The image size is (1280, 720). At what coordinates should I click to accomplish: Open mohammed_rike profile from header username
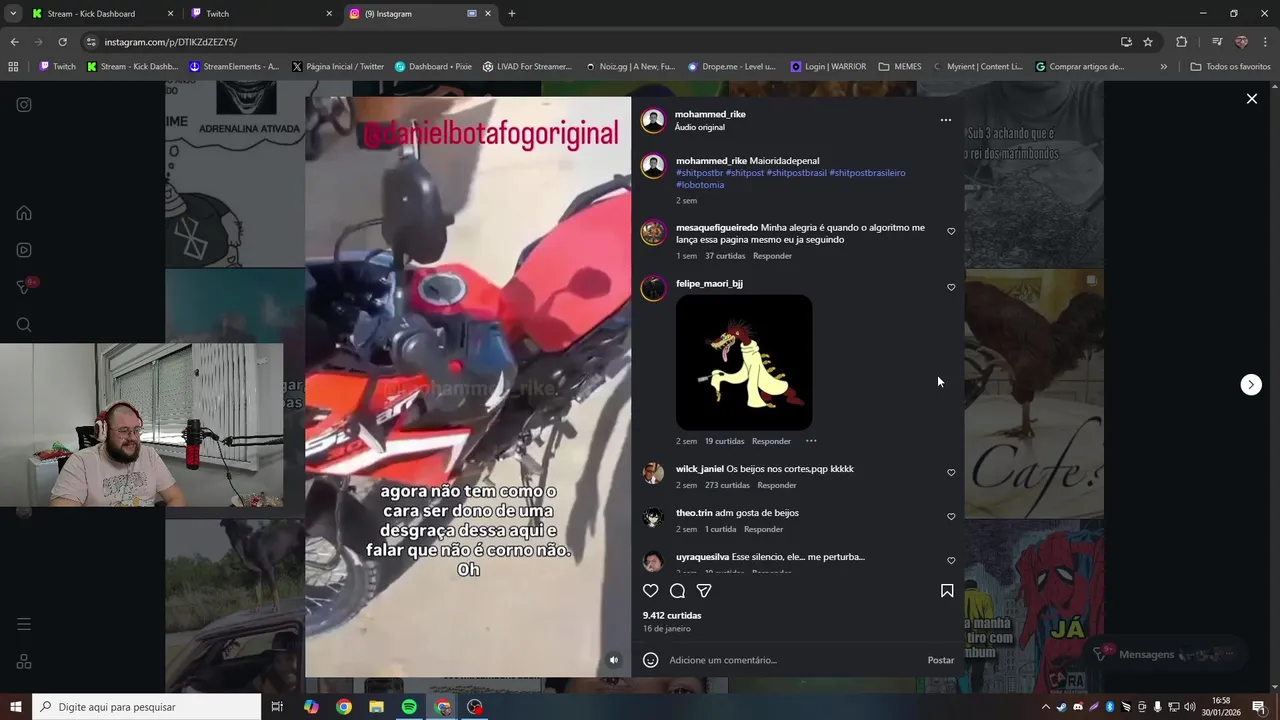[710, 114]
